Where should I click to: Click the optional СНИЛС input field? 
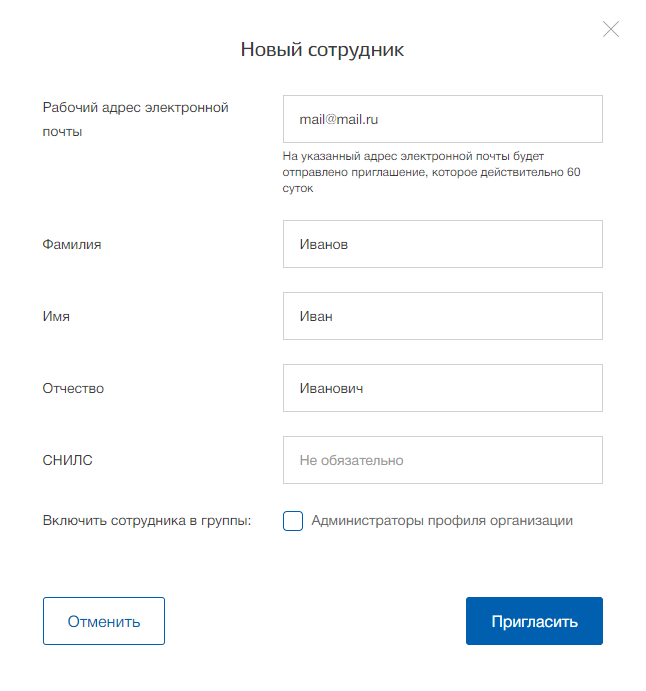tap(442, 460)
